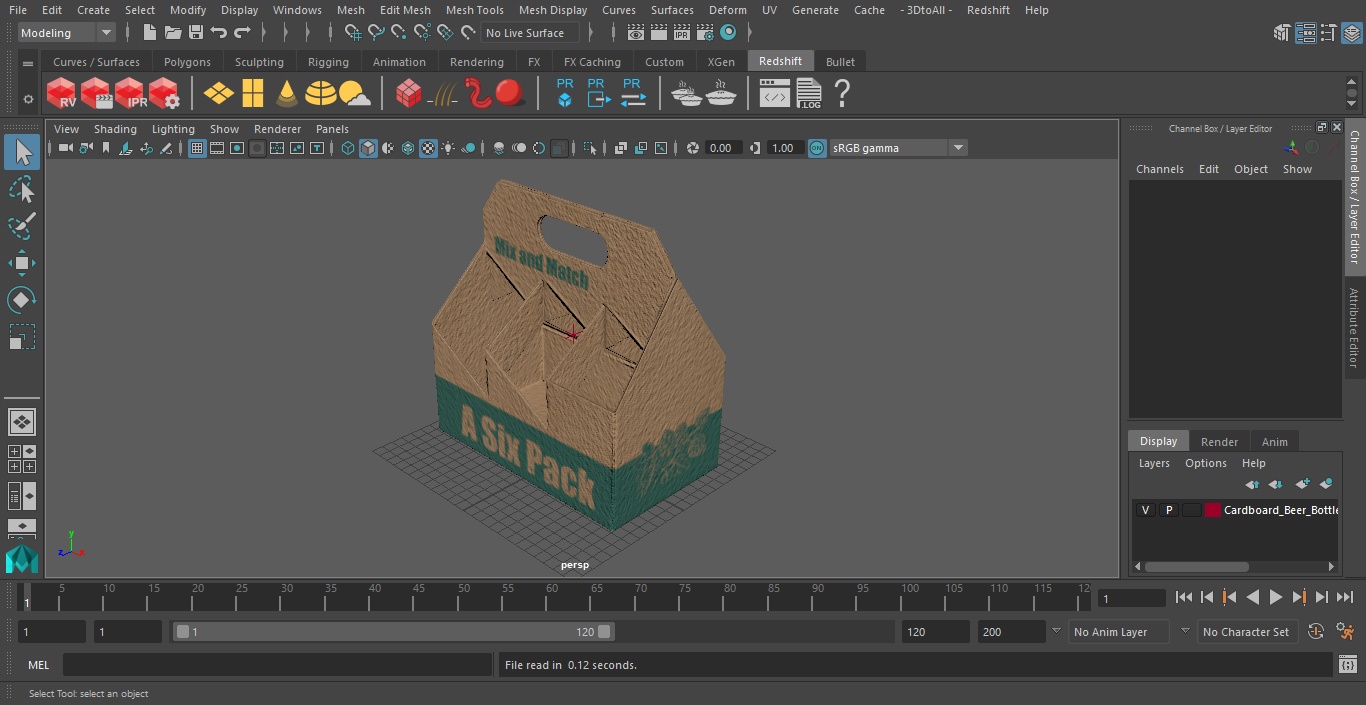Click the red color swatch of Cardboard_Beer_Bottle layer
The height and width of the screenshot is (705, 1366).
click(1213, 510)
